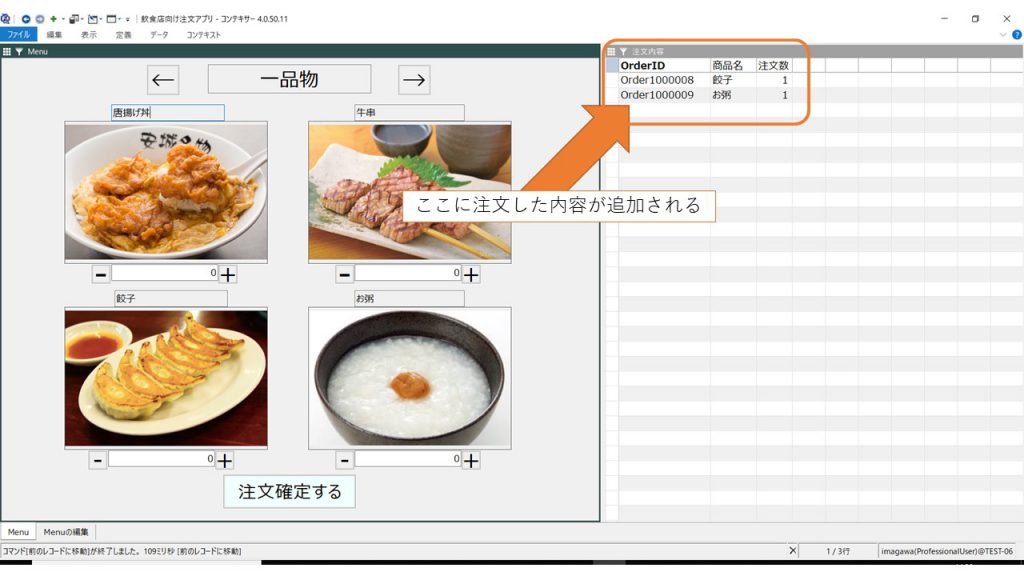Increase 唐揚げ丼 quantity with plus button
The height and width of the screenshot is (576, 1024).
(228, 274)
